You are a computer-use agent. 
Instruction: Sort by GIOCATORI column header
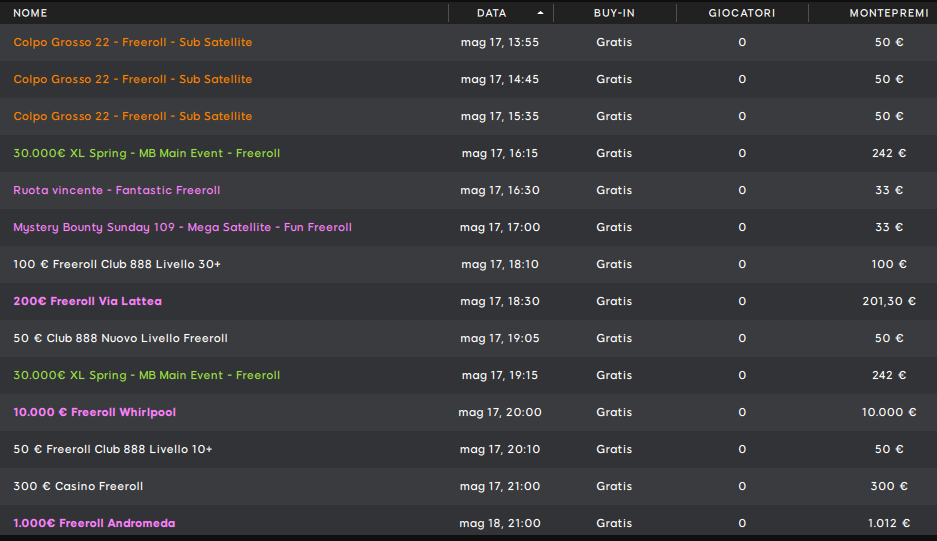coord(742,13)
